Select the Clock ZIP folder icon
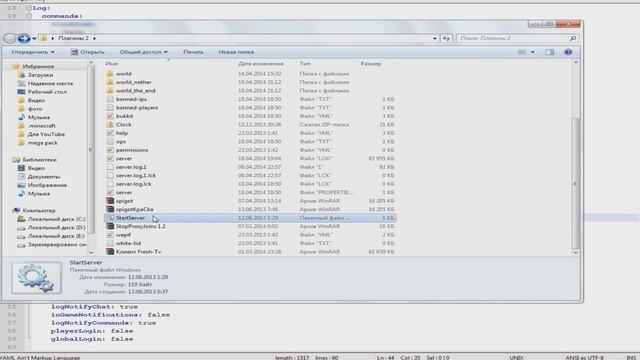640x360 pixels. coord(110,125)
